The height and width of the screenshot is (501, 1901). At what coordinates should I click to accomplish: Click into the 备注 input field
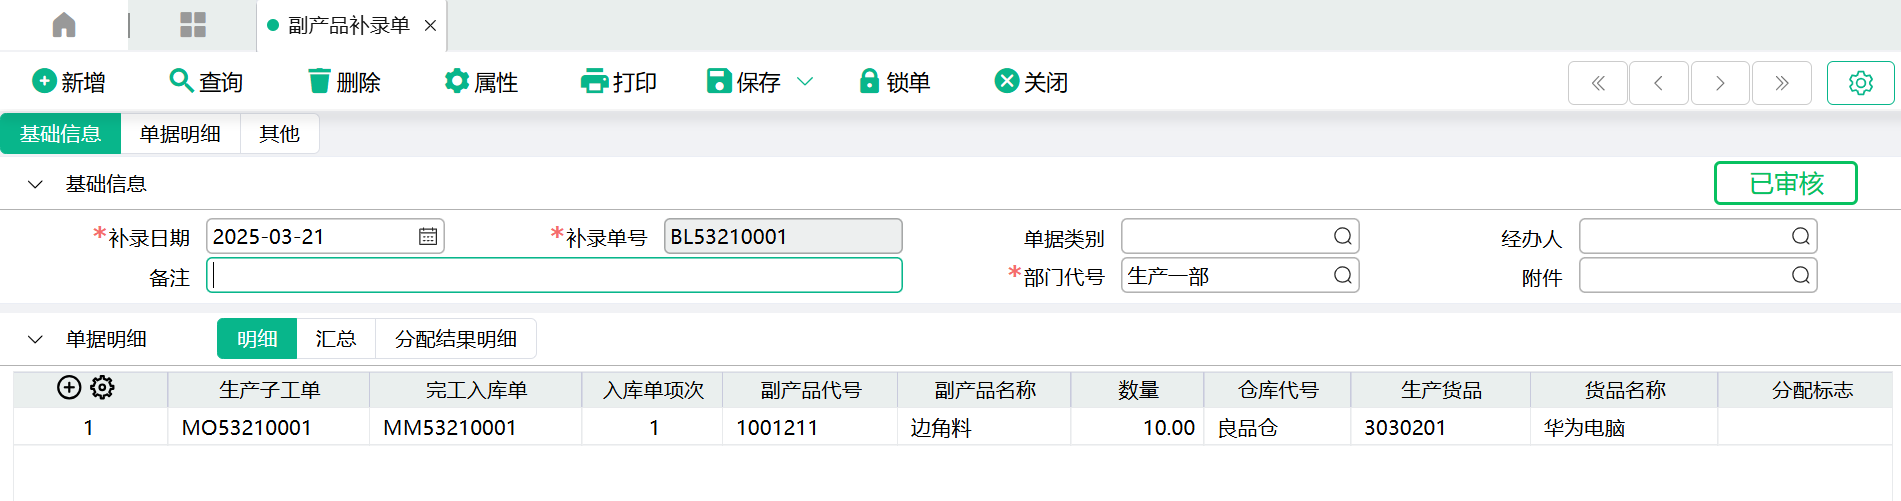point(554,276)
